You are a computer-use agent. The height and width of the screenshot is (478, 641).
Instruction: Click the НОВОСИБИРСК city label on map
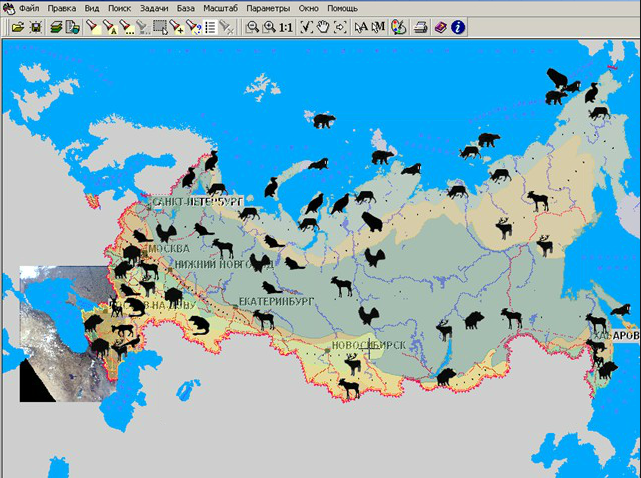point(367,346)
